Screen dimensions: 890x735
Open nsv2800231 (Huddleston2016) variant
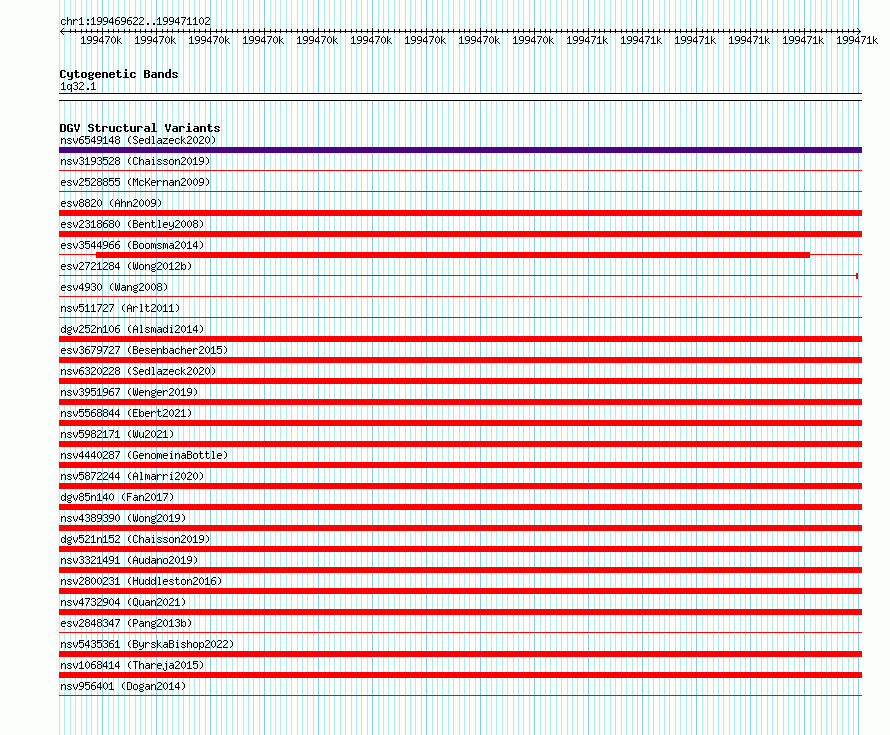[x=141, y=581]
